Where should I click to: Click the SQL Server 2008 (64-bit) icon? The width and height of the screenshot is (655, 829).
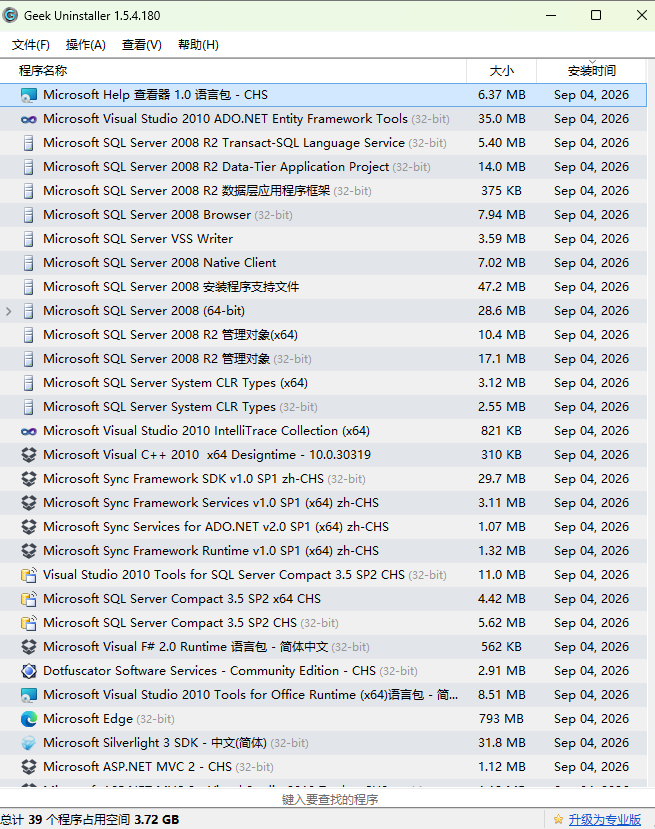coord(29,311)
